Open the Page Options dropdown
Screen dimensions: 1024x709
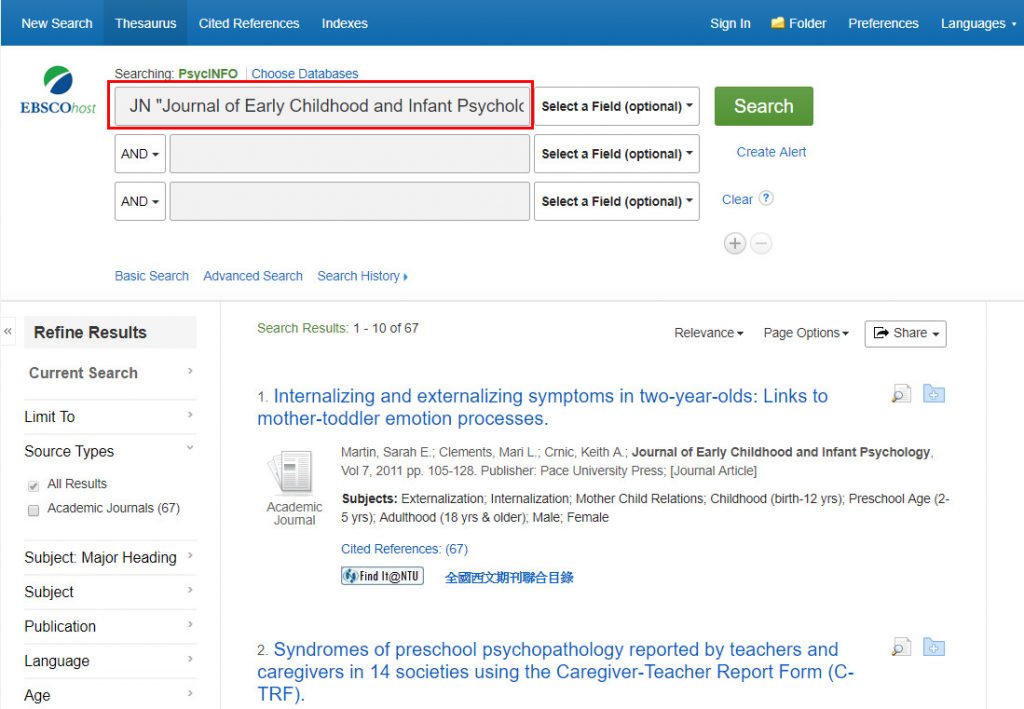point(806,333)
